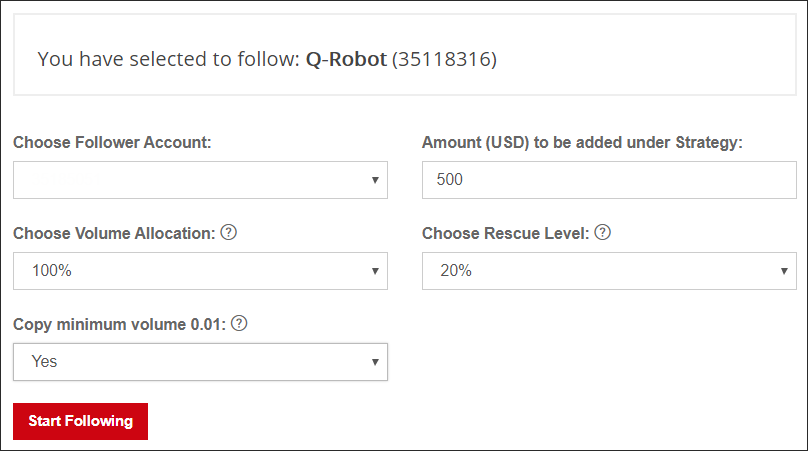This screenshot has width=808, height=451.
Task: Click the "Copy minimum volume 0.01" label text
Action: 119,324
